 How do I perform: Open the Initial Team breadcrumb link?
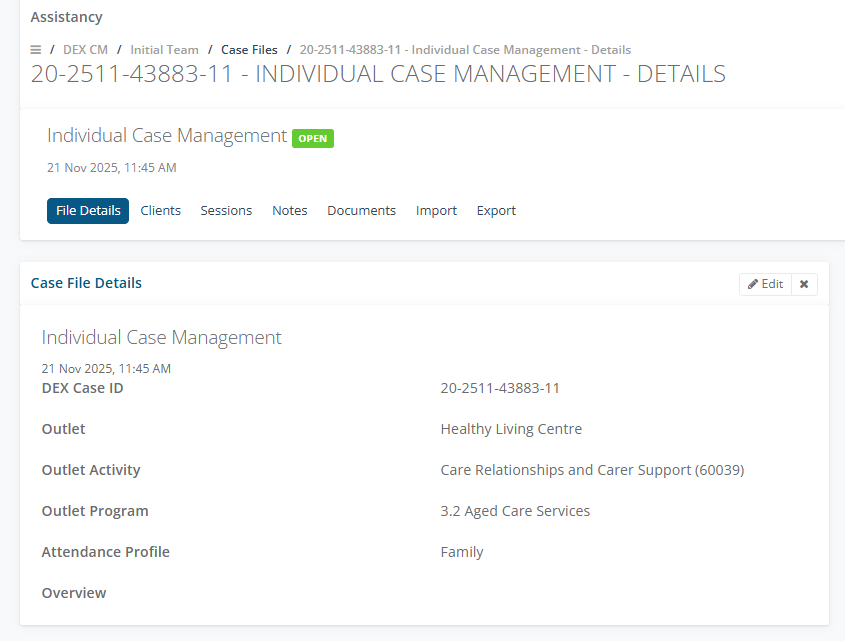(164, 49)
